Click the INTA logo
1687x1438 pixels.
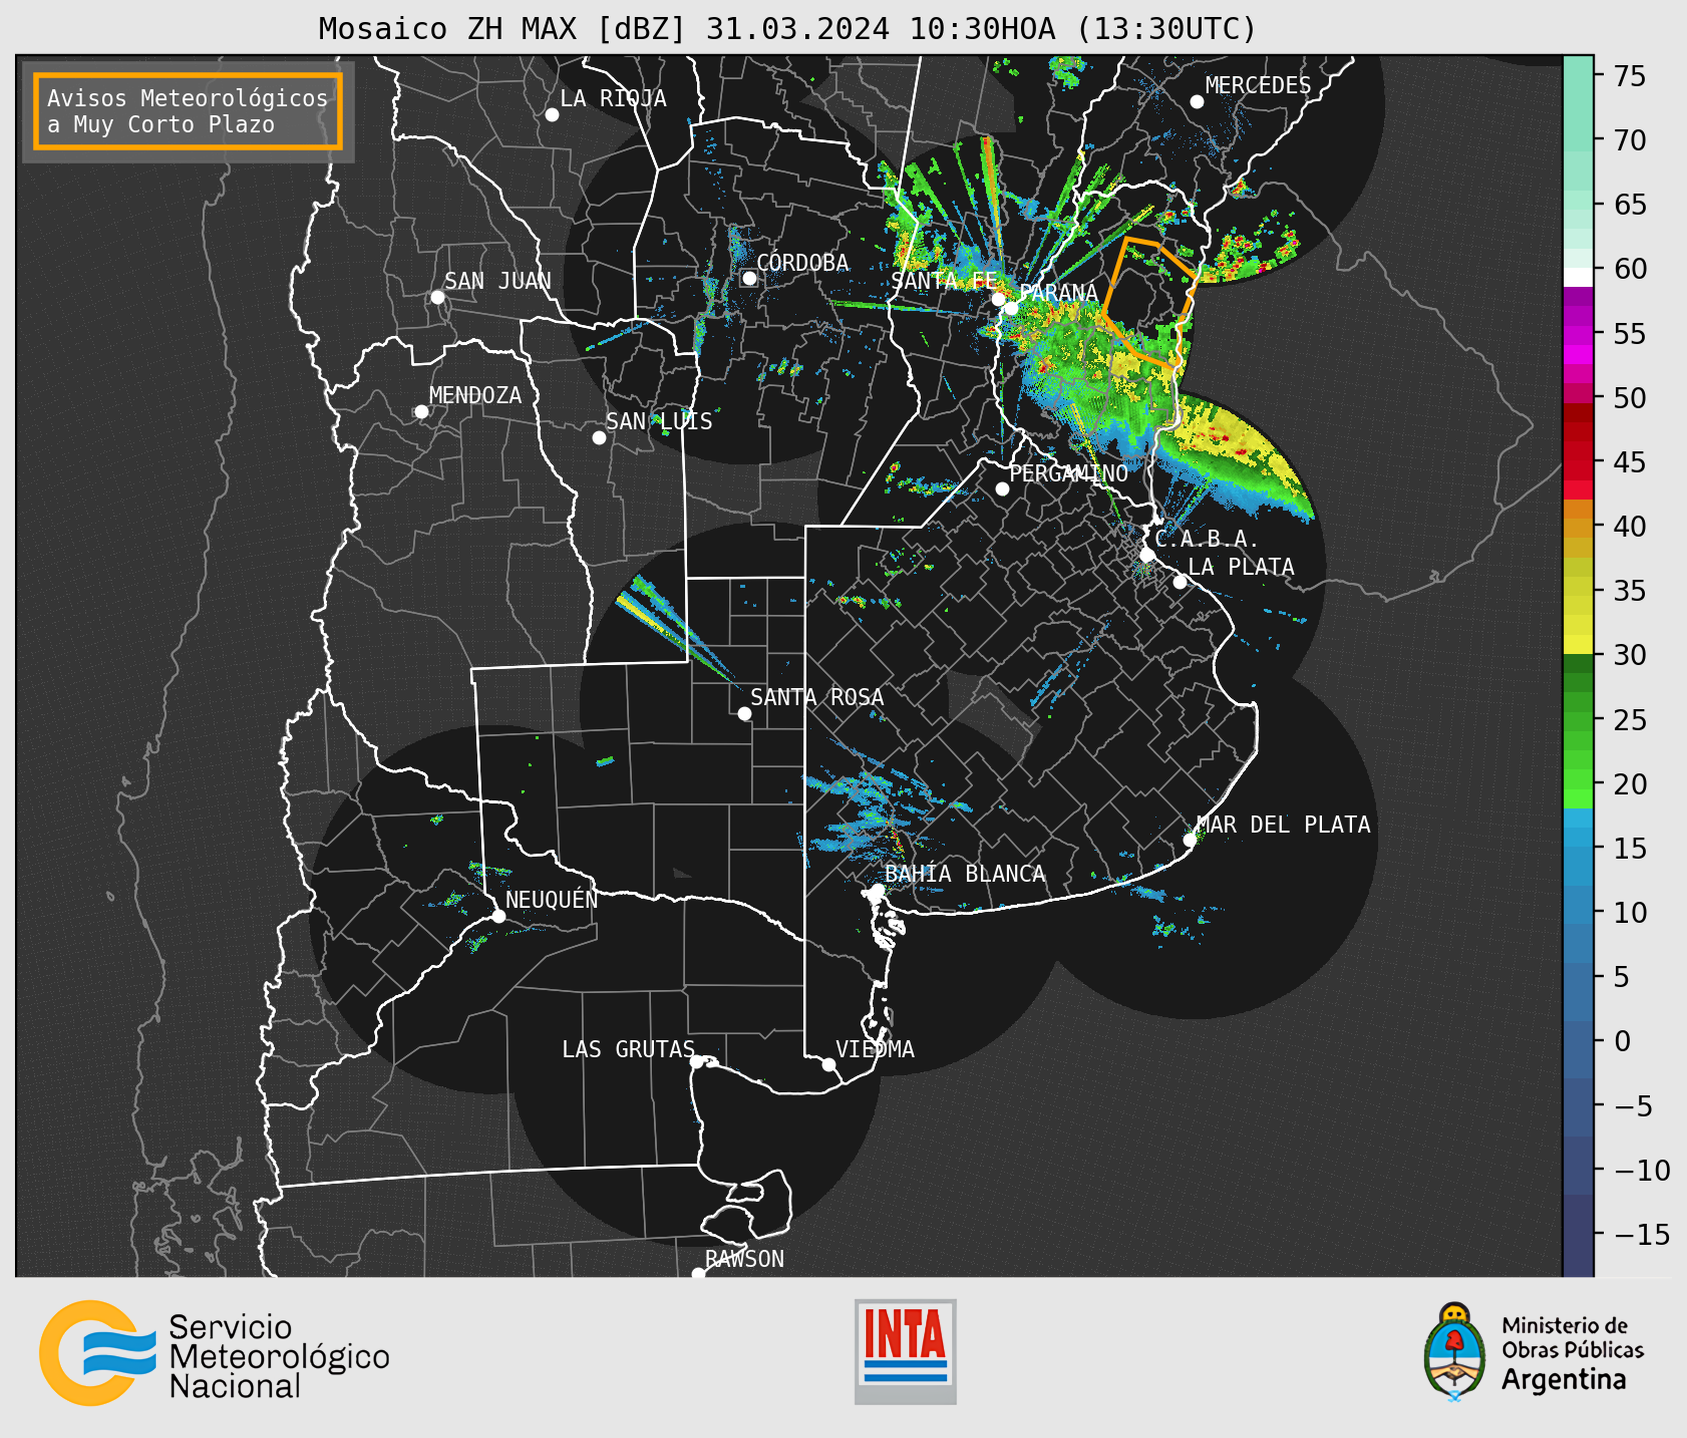[x=905, y=1351]
